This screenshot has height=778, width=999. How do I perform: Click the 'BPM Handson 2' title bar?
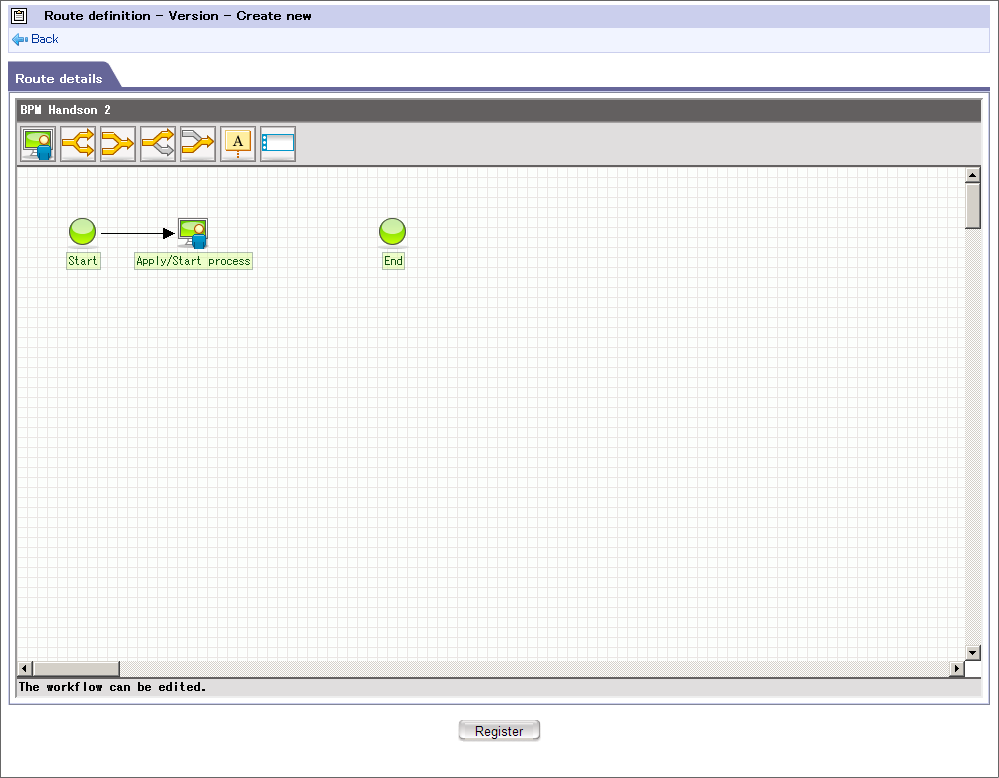click(498, 110)
